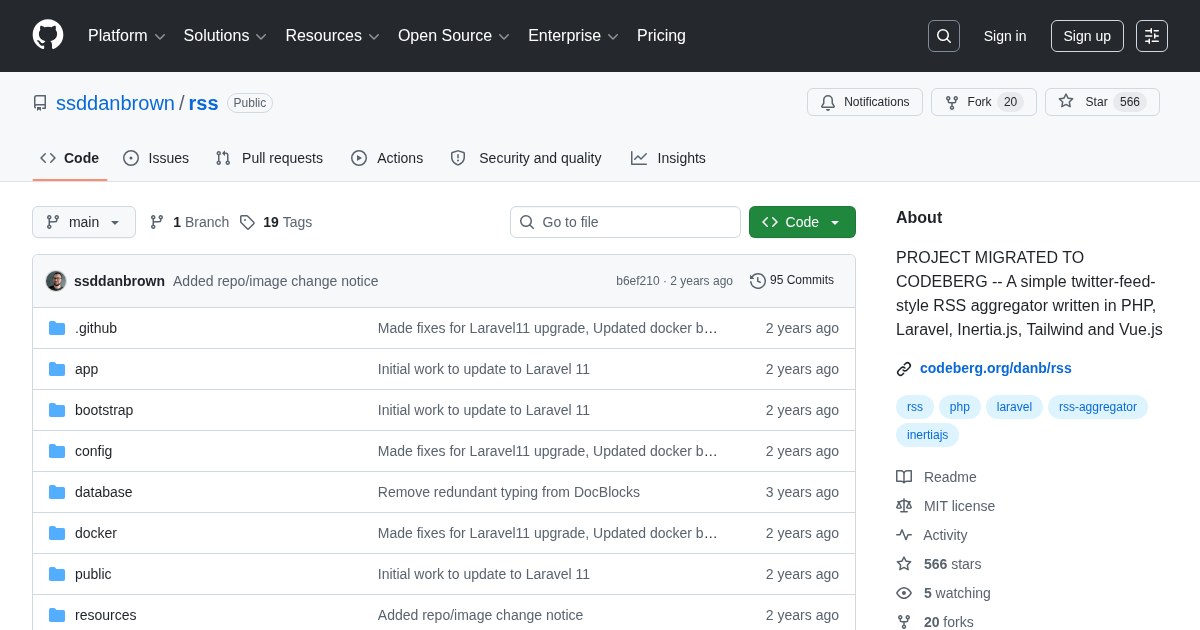Click the Readme book icon
This screenshot has width=1200, height=630.
[904, 477]
